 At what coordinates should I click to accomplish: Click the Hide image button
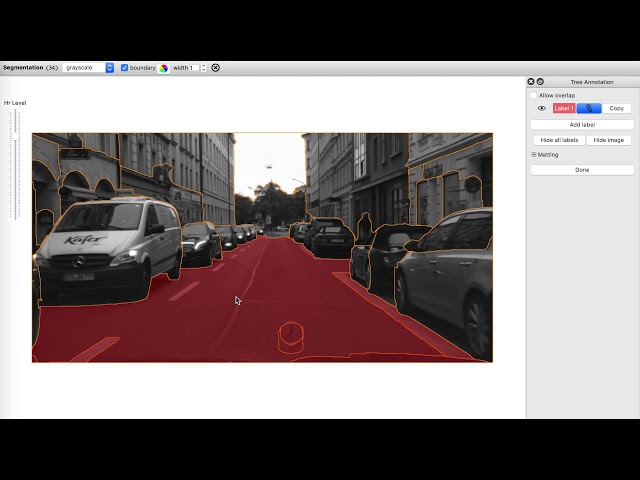609,140
